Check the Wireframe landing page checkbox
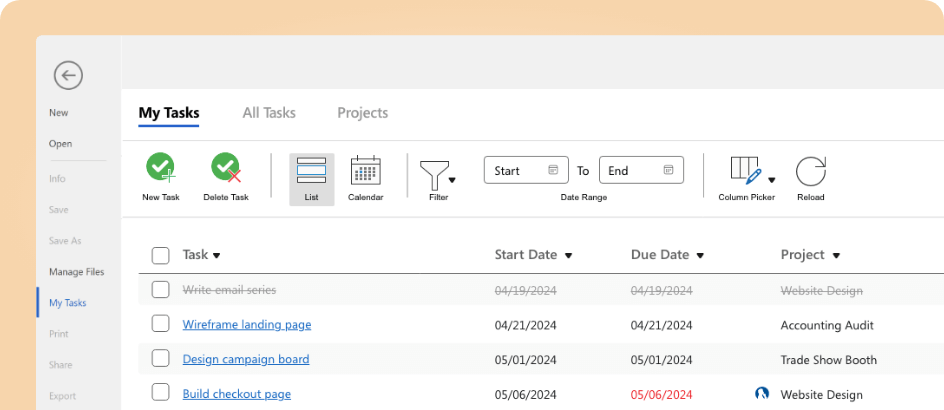Image resolution: width=944 pixels, height=410 pixels. [160, 324]
